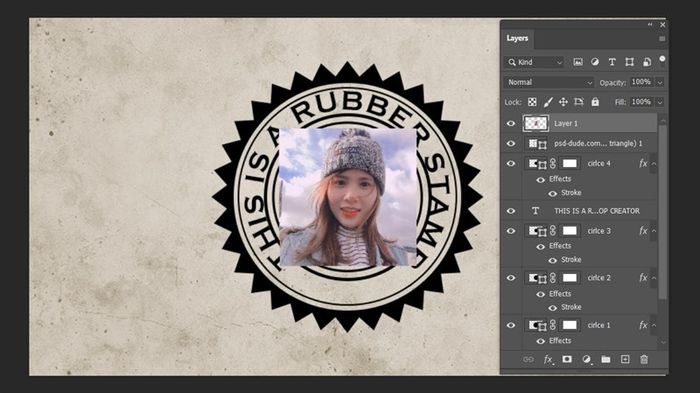Close the Layers panel X button
Image resolution: width=700 pixels, height=393 pixels.
(662, 25)
